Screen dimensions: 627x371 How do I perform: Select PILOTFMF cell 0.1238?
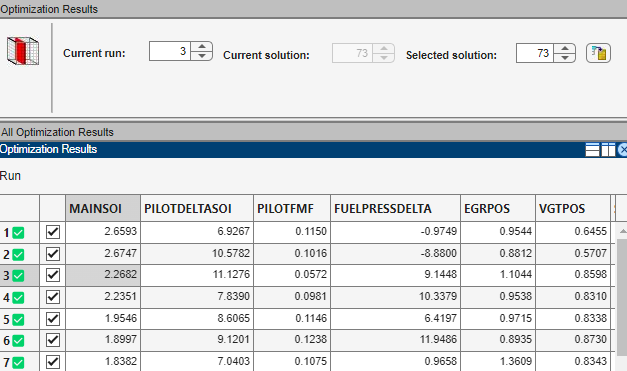click(292, 340)
